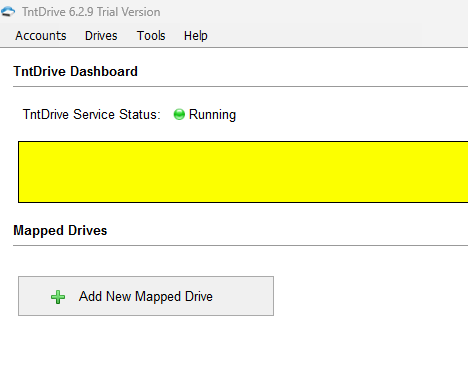Open the Accounts menu
This screenshot has width=468, height=381.
click(x=41, y=36)
